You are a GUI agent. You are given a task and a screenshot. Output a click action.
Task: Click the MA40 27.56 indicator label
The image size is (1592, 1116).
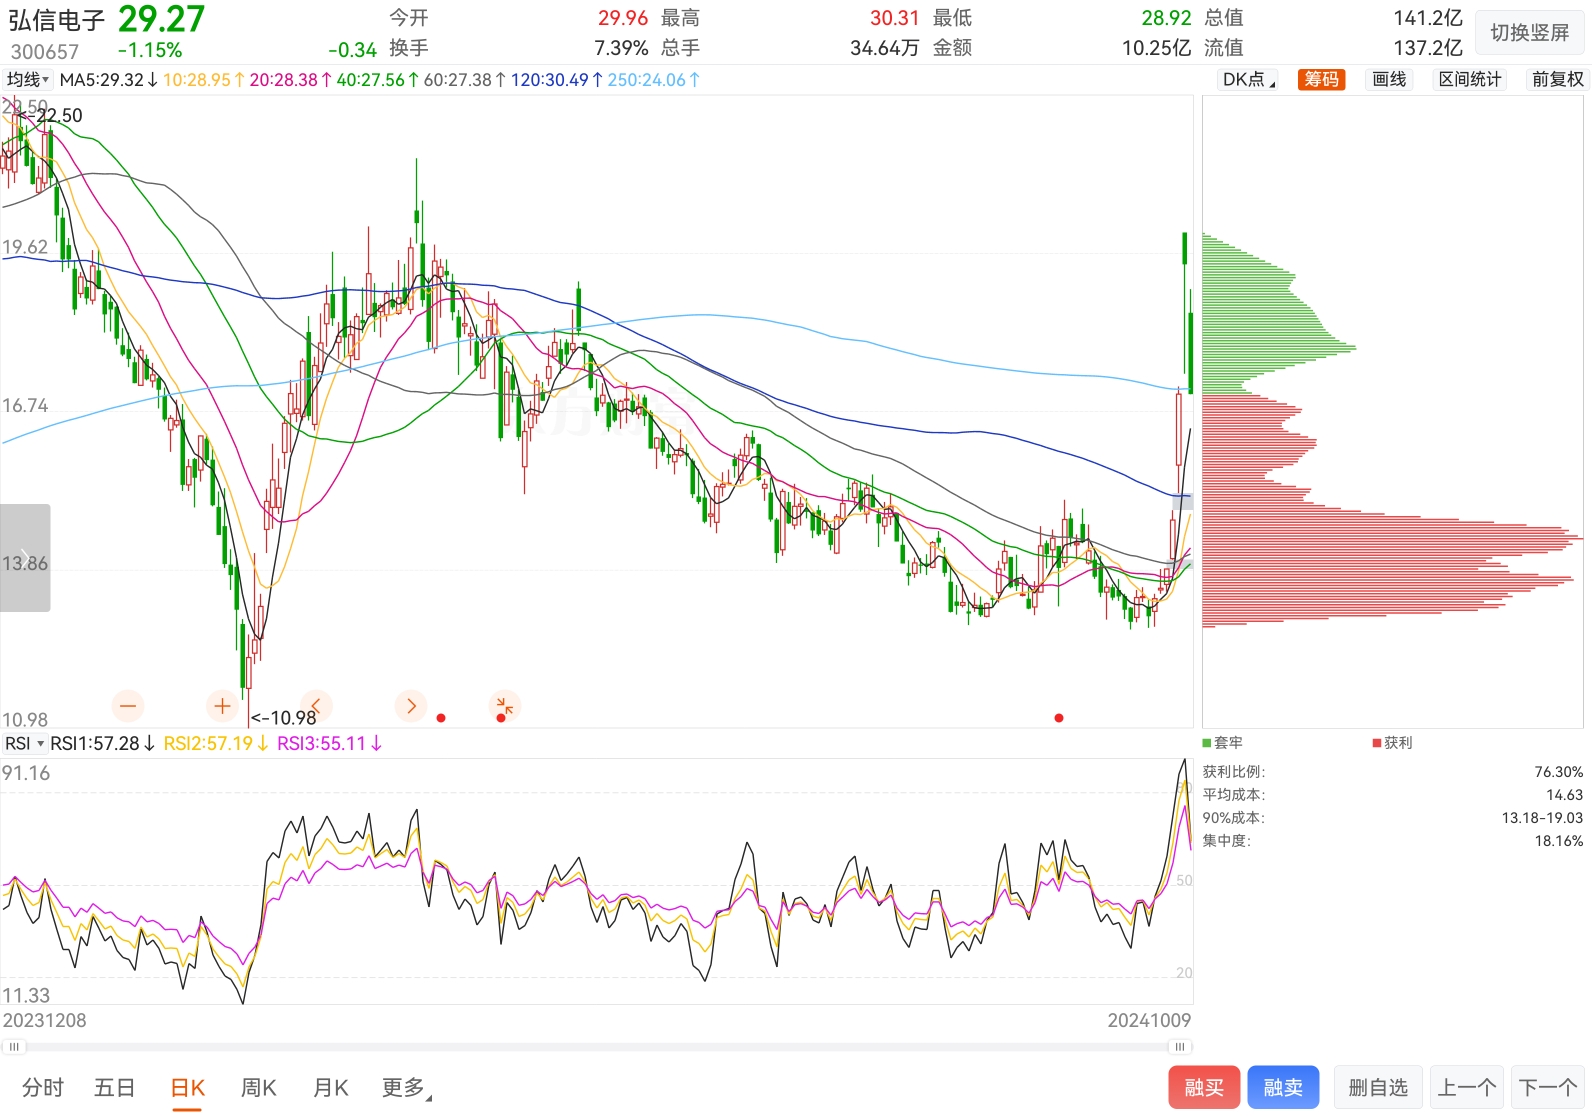(377, 80)
